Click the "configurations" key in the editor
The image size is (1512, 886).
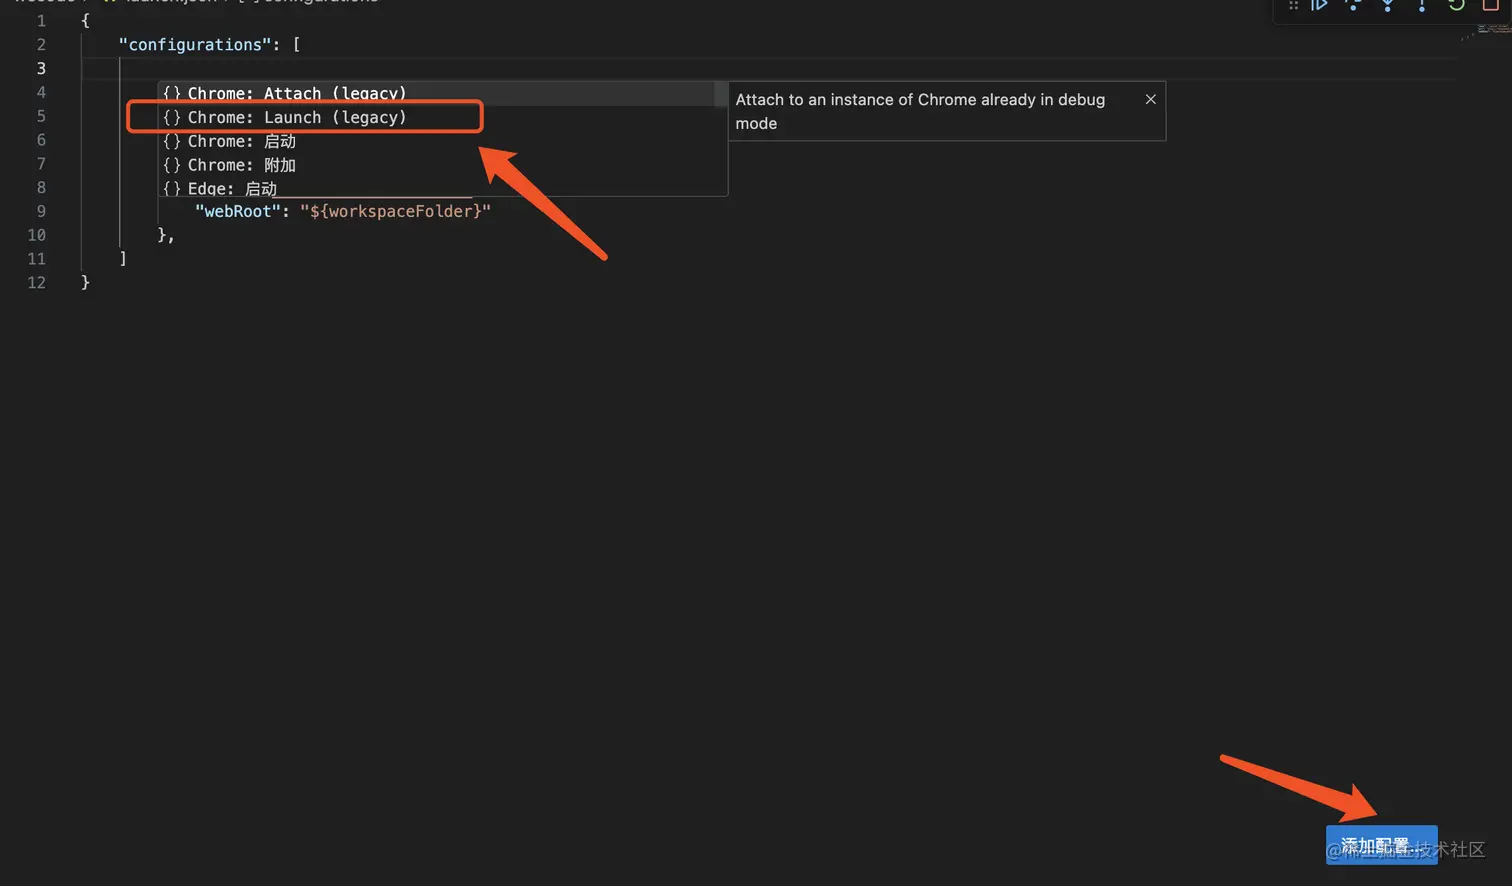195,44
